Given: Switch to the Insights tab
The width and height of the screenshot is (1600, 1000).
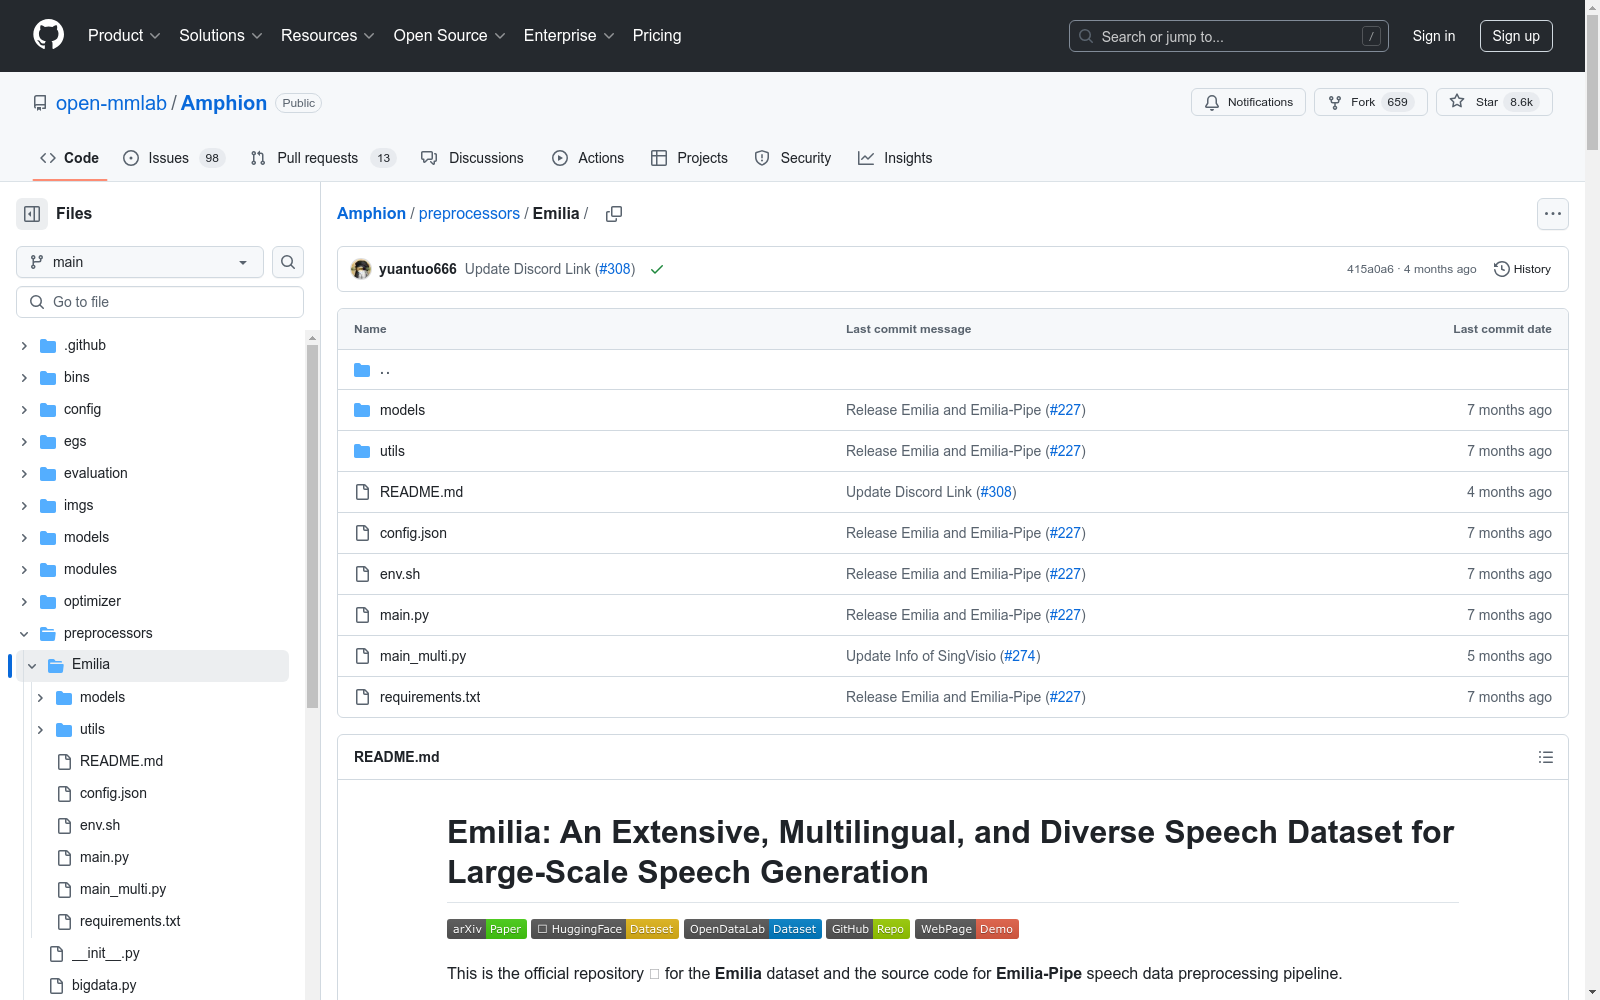Looking at the screenshot, I should [x=895, y=158].
